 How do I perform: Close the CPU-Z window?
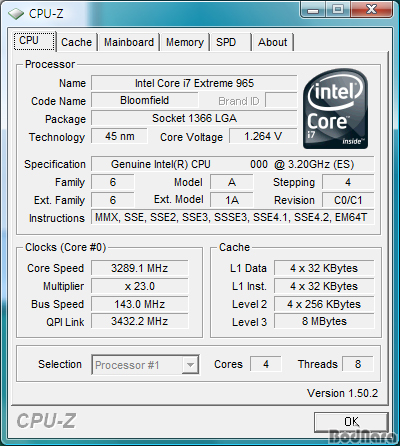pyautogui.click(x=371, y=10)
